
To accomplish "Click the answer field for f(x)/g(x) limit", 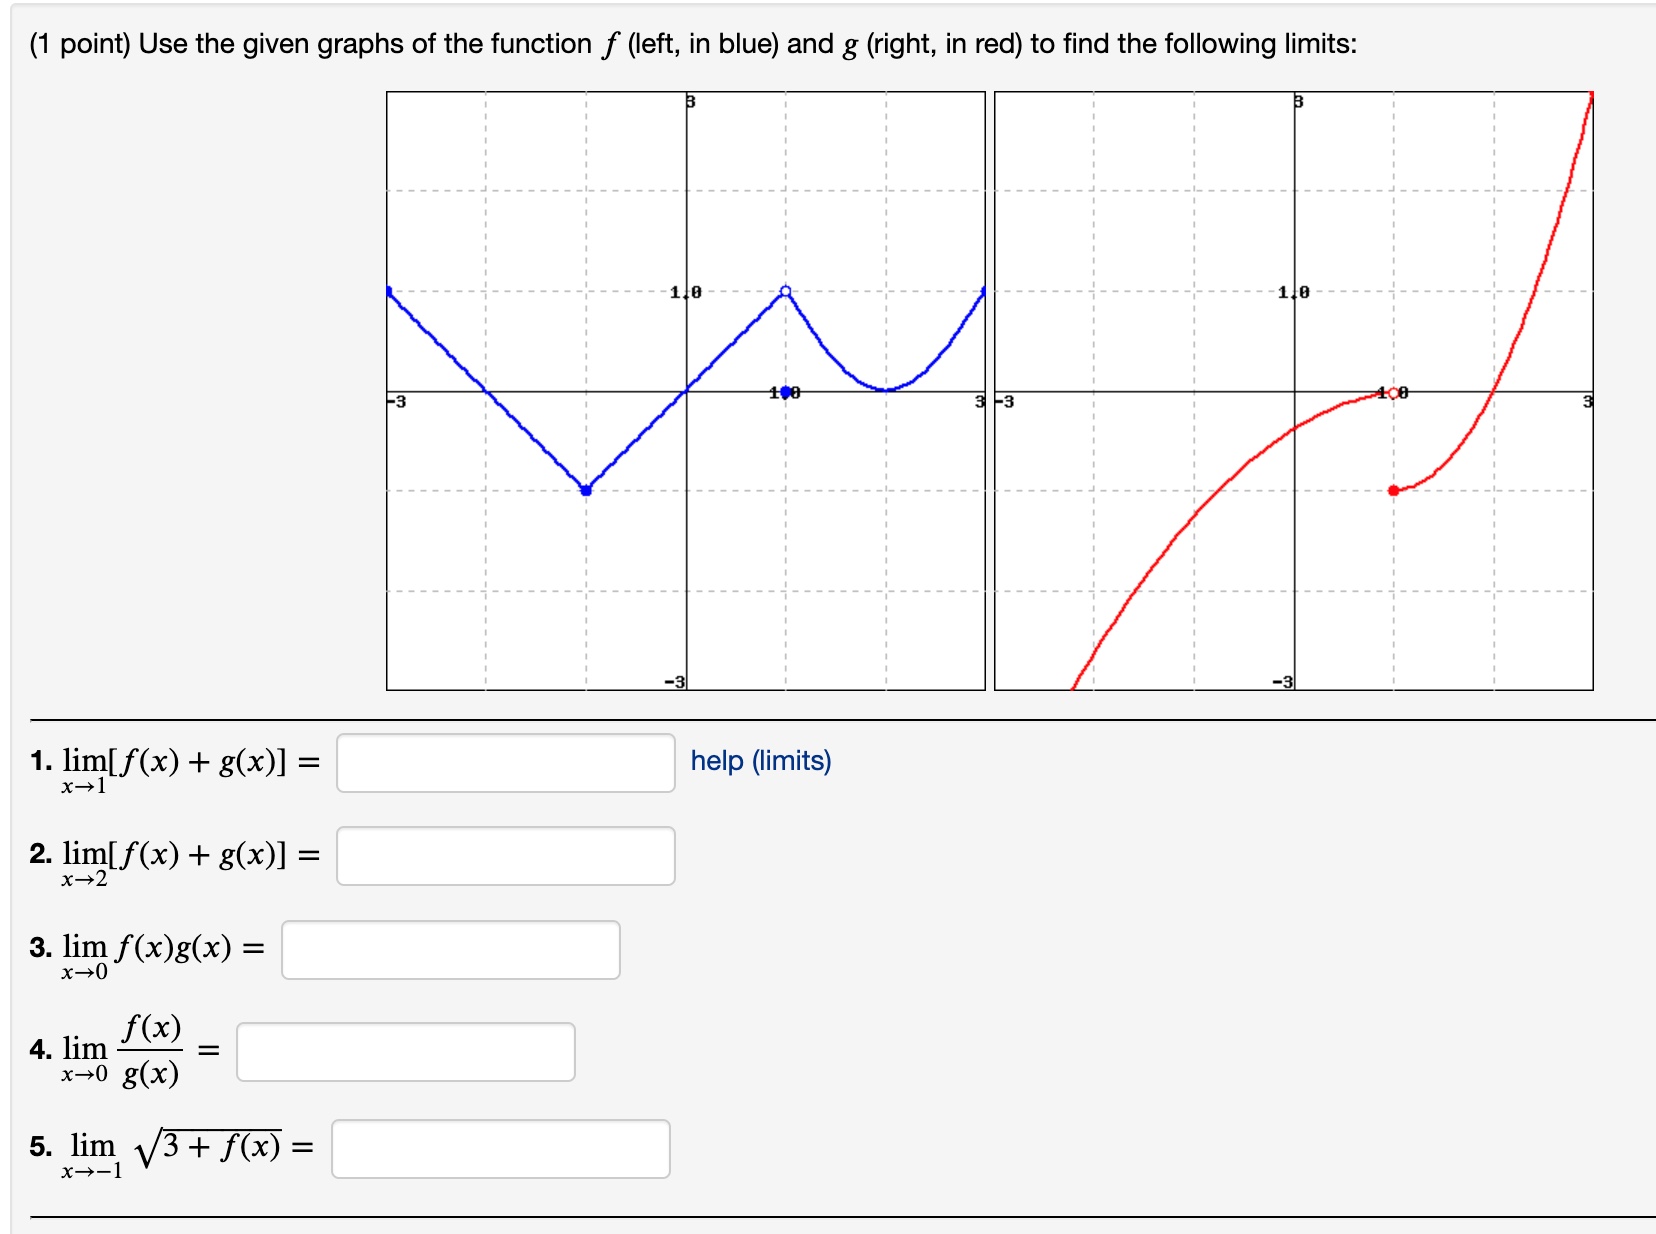I will pyautogui.click(x=405, y=1051).
